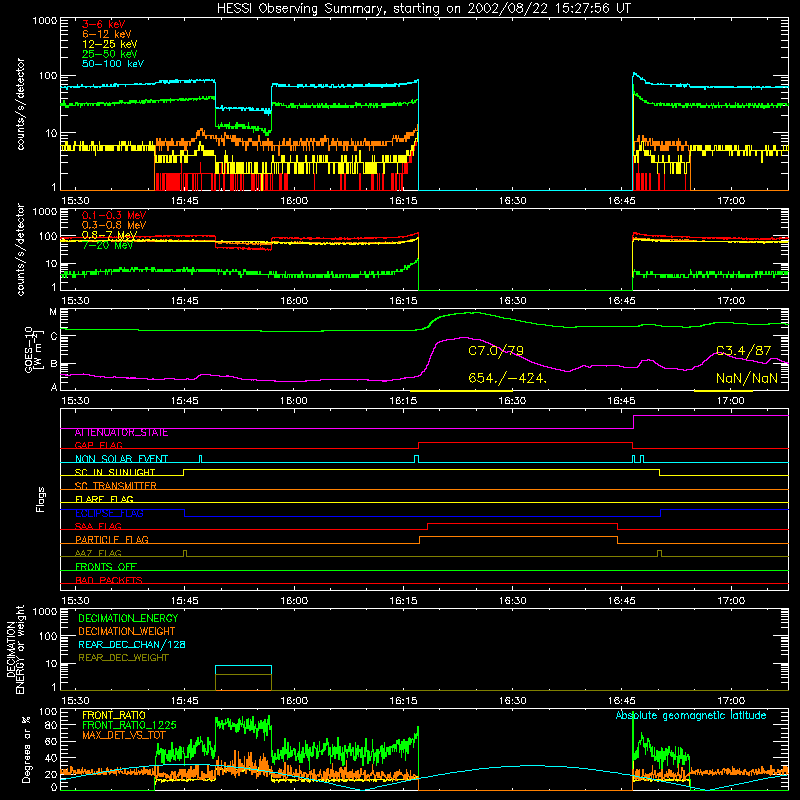Viewport: 800px width, 800px height.
Task: Click the BAD_PACKETS flag label
Action: (109, 581)
